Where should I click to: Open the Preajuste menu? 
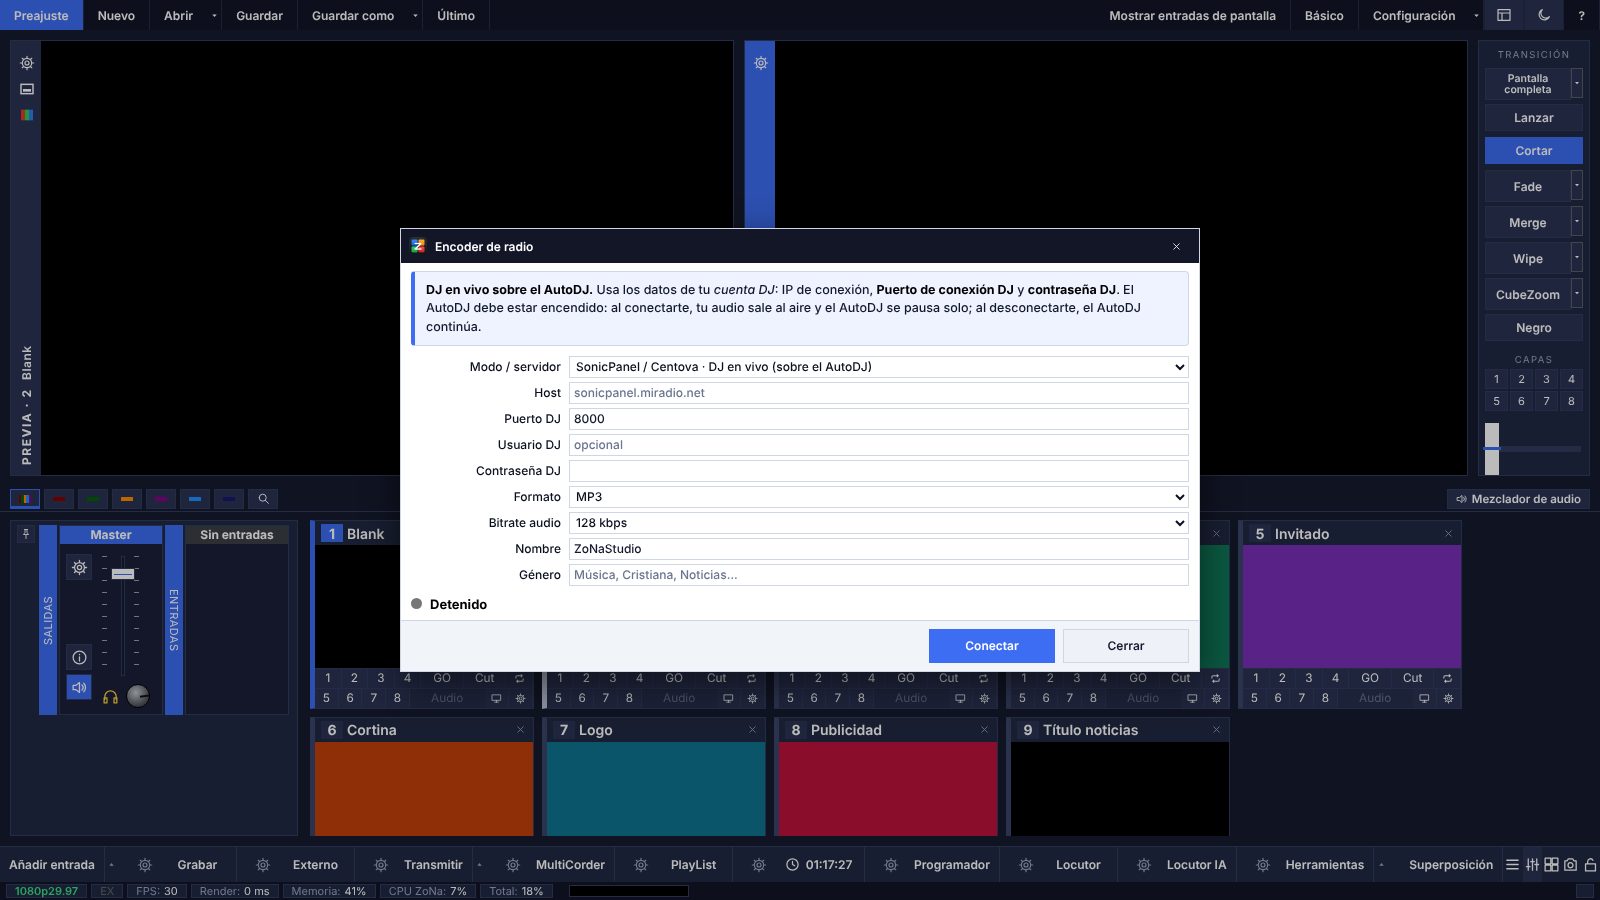[x=41, y=15]
